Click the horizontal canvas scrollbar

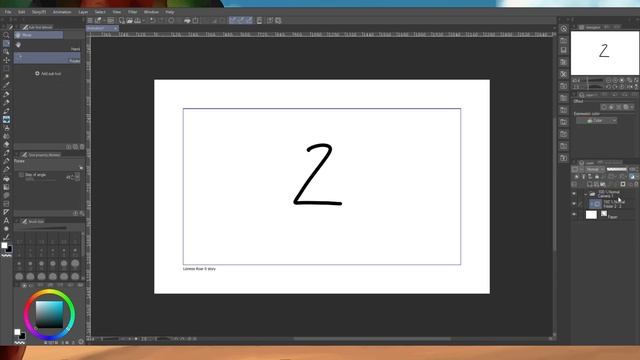pyautogui.click(x=372, y=339)
